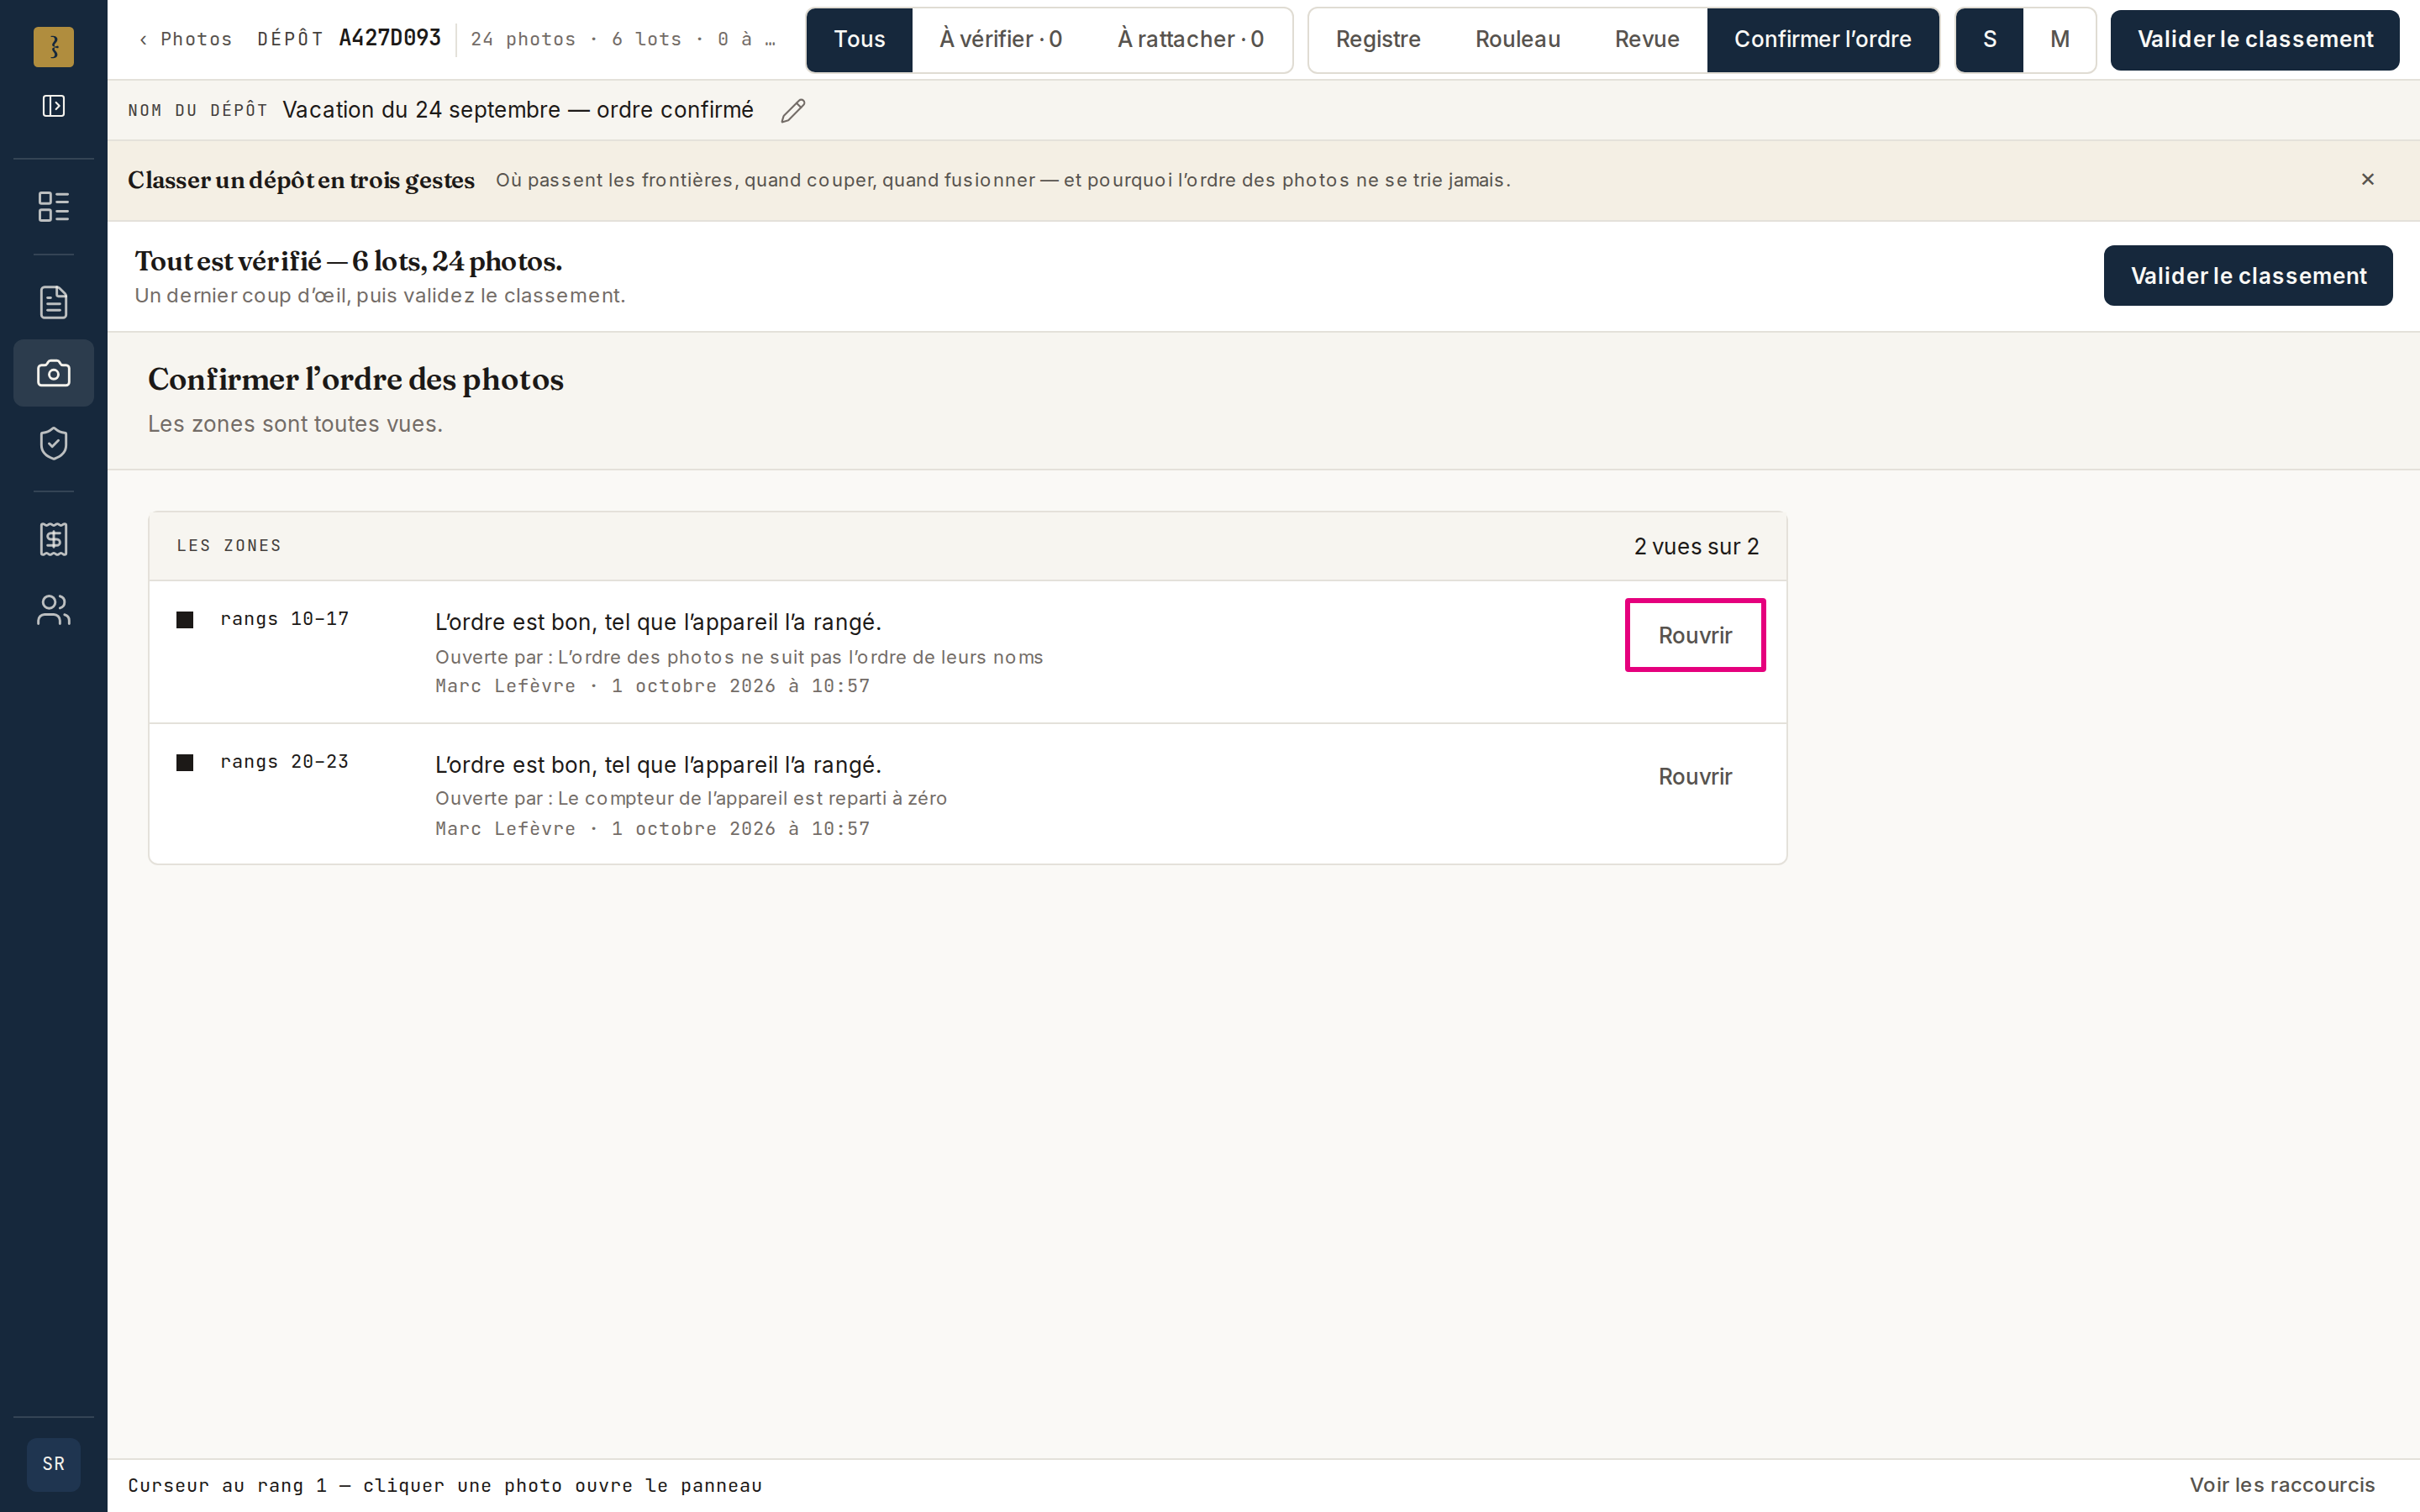Viewport: 2420px width, 1512px height.
Task: Rouvrir the rangs 20-23 zone
Action: 1694,777
